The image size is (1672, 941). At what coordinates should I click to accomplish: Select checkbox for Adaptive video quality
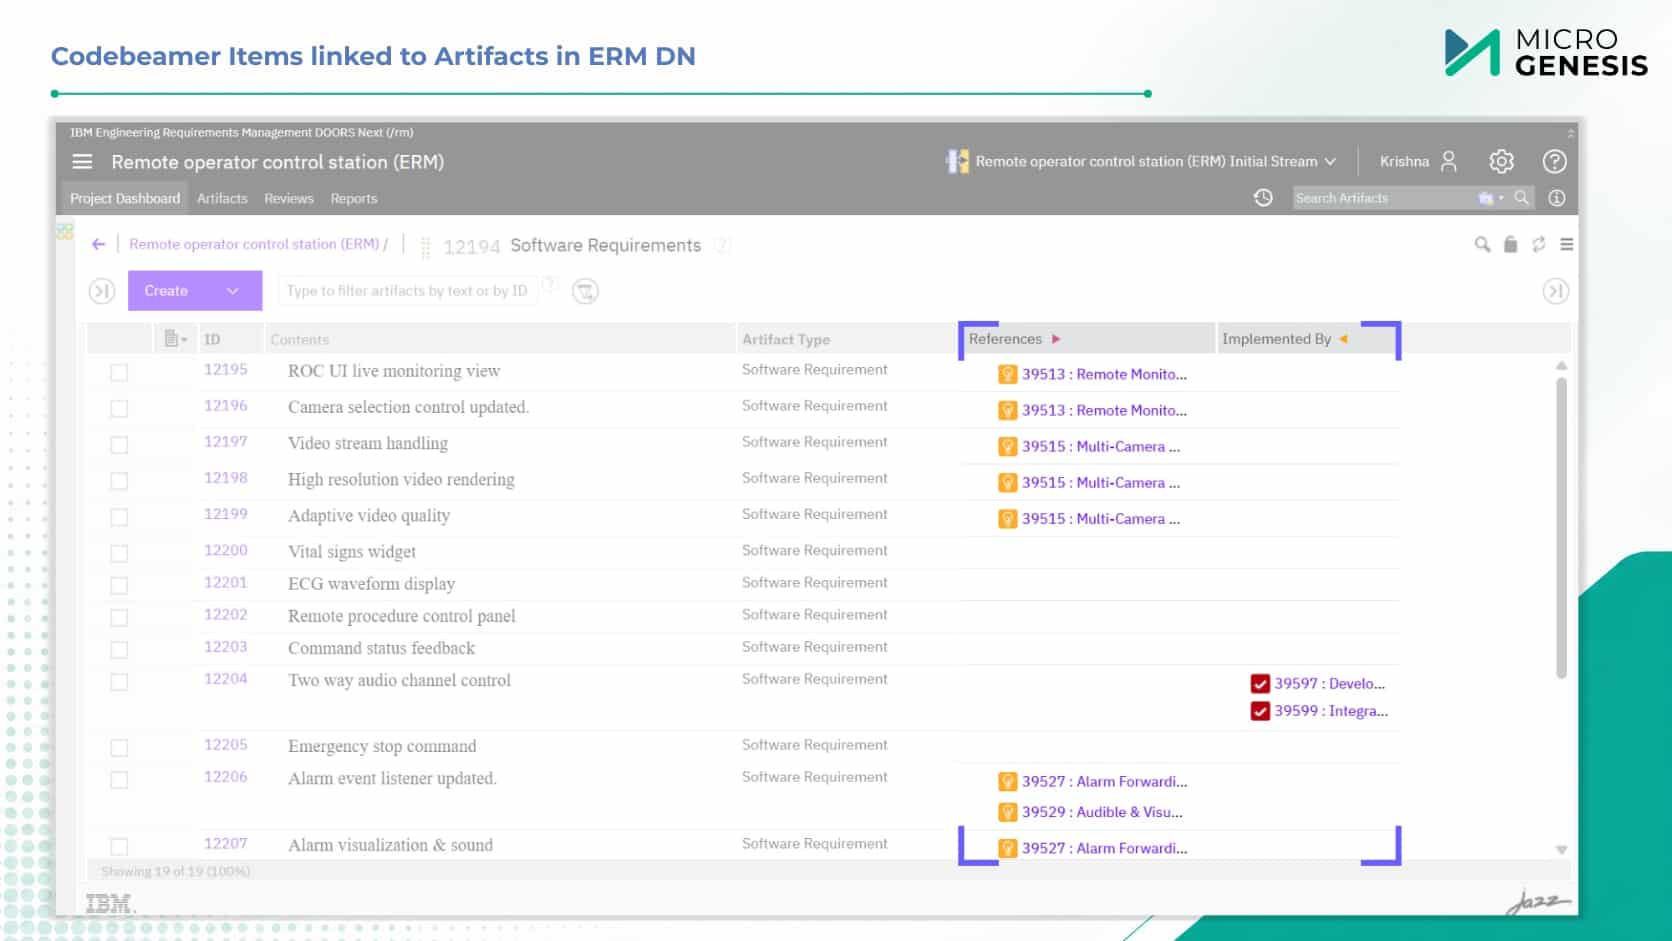click(119, 517)
